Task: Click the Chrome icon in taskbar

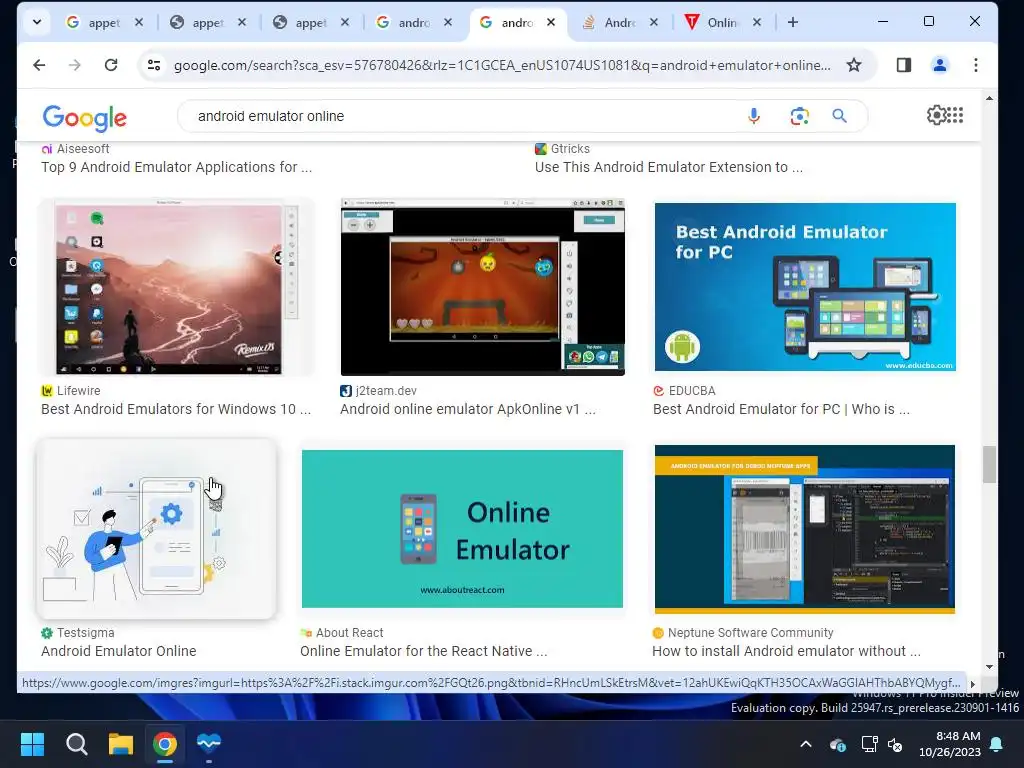Action: tap(165, 744)
